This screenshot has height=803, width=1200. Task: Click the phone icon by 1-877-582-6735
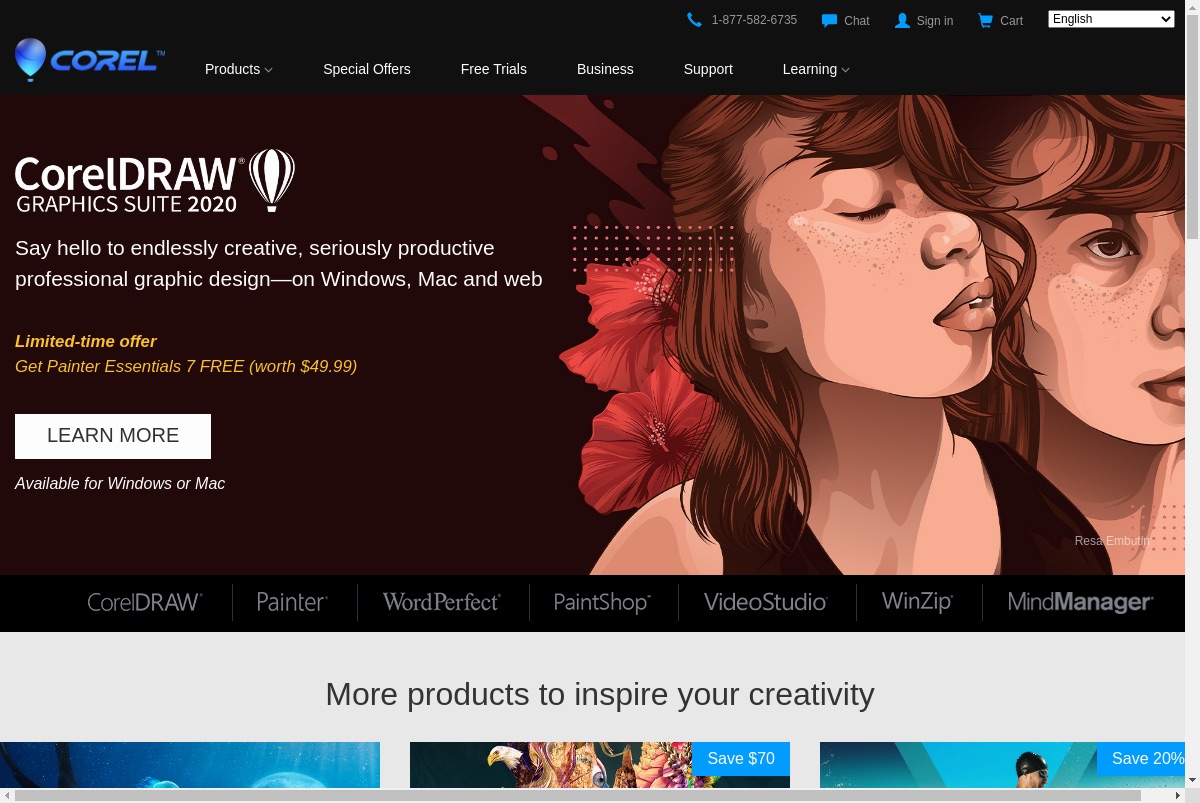click(695, 20)
